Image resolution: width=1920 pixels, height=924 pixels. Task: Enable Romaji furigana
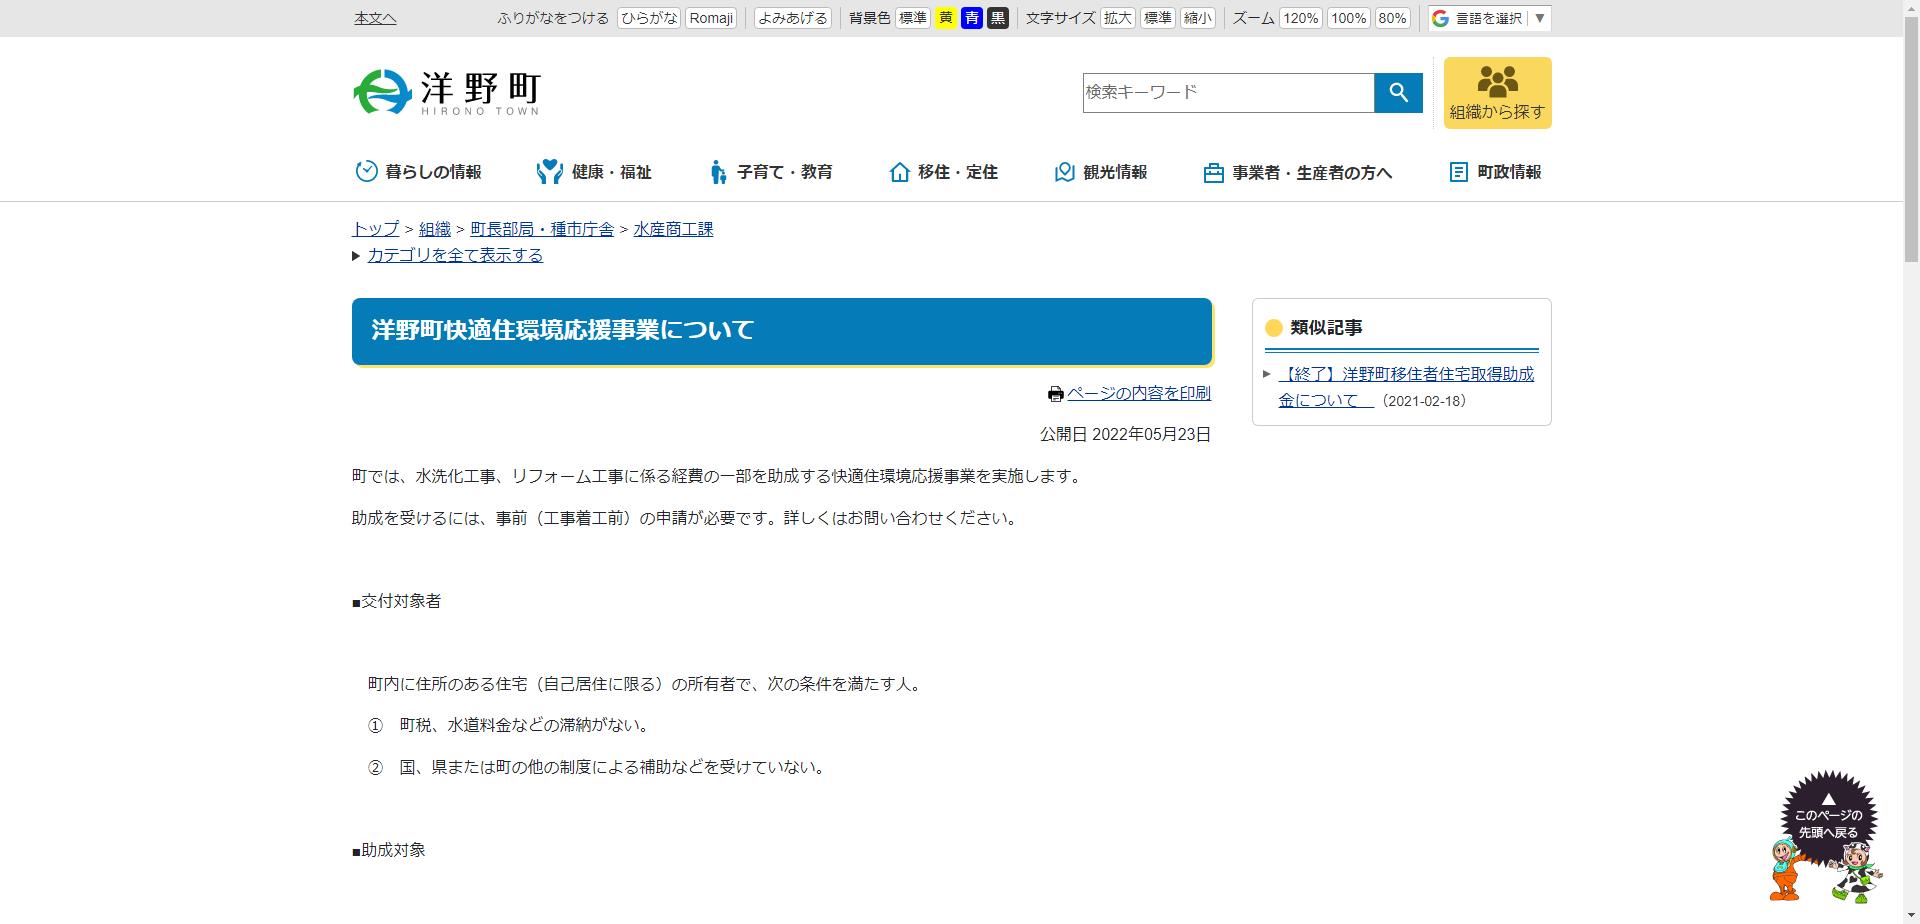(x=711, y=18)
